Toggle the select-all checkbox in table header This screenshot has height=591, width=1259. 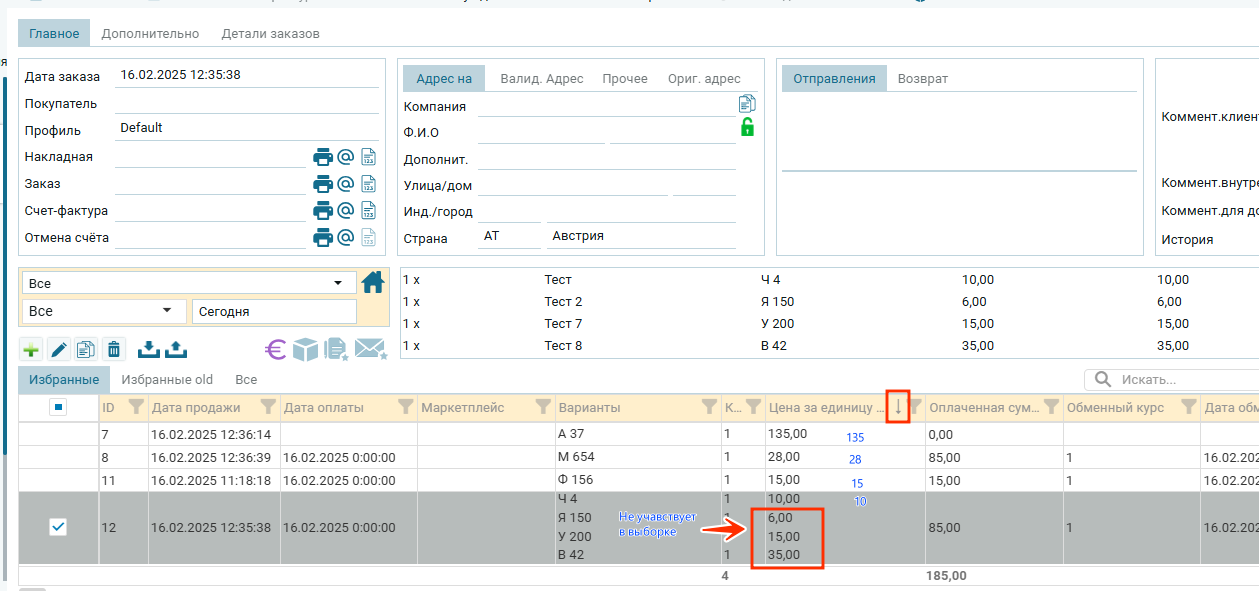58,408
